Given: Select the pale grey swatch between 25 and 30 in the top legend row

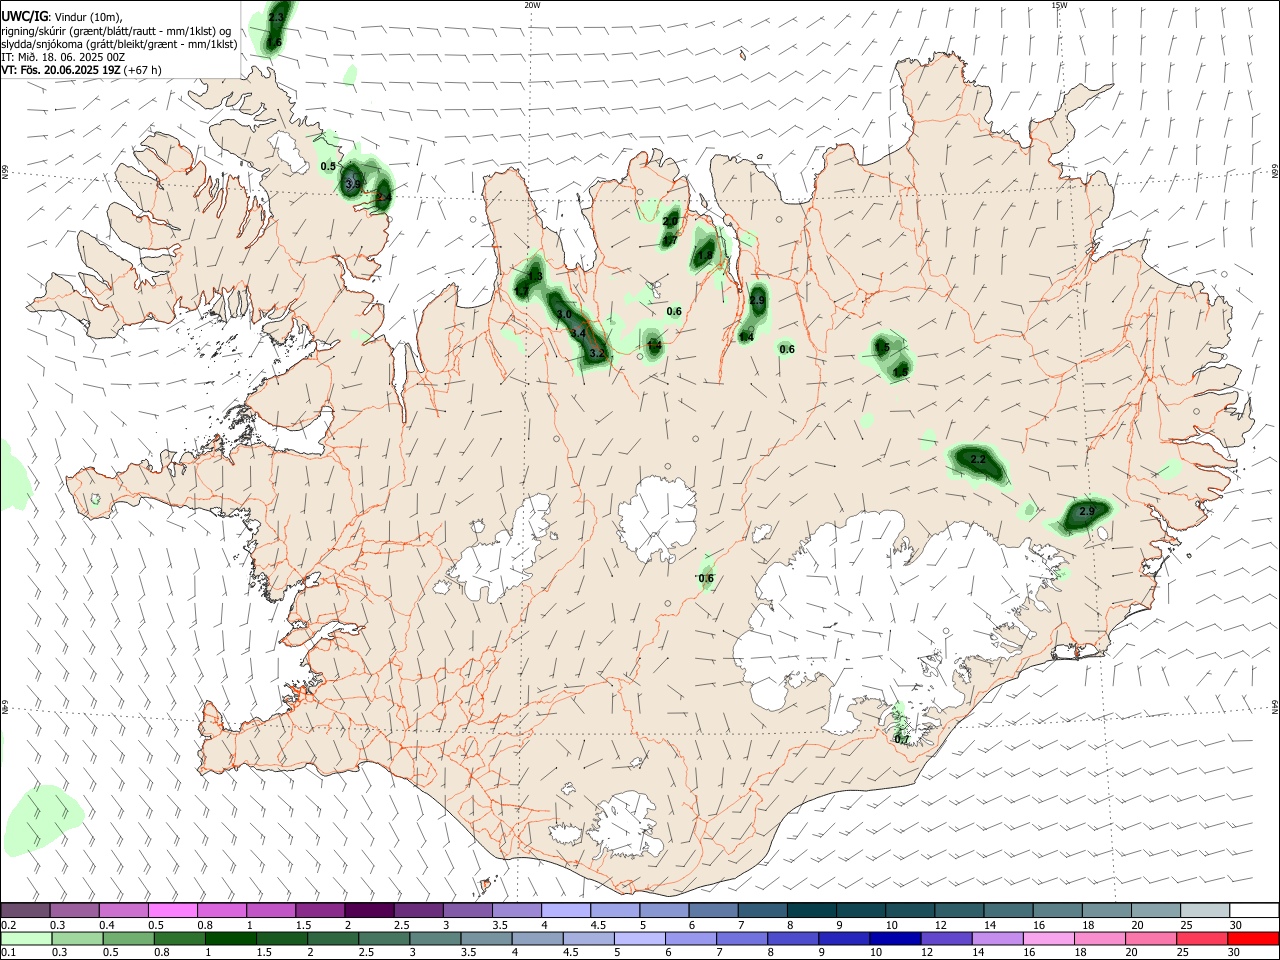Looking at the screenshot, I should 1205,910.
